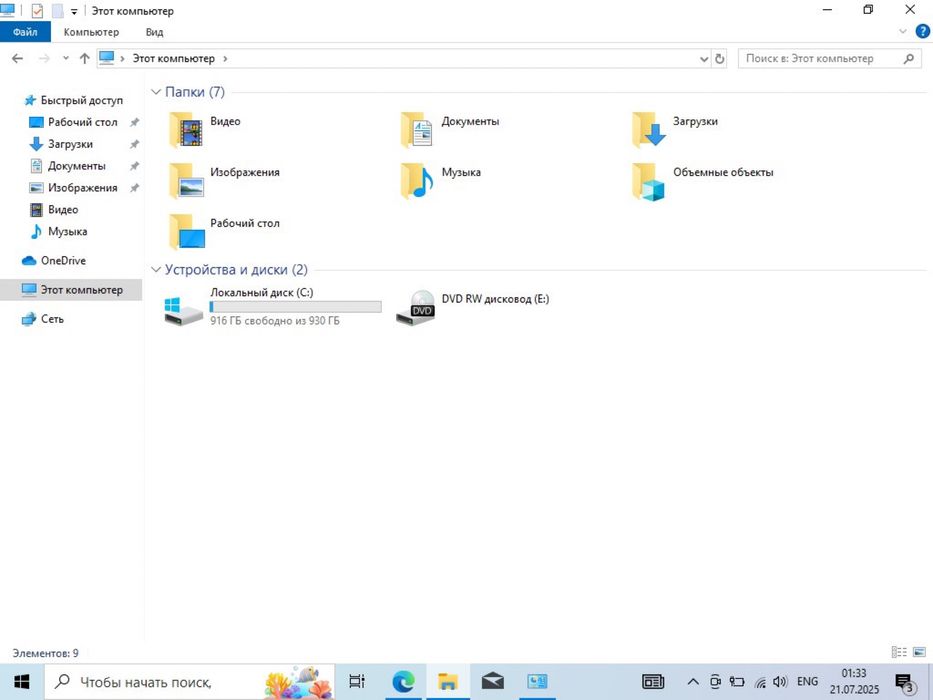Open the clock showing 01:33 21.07.2025

pyautogui.click(x=854, y=682)
